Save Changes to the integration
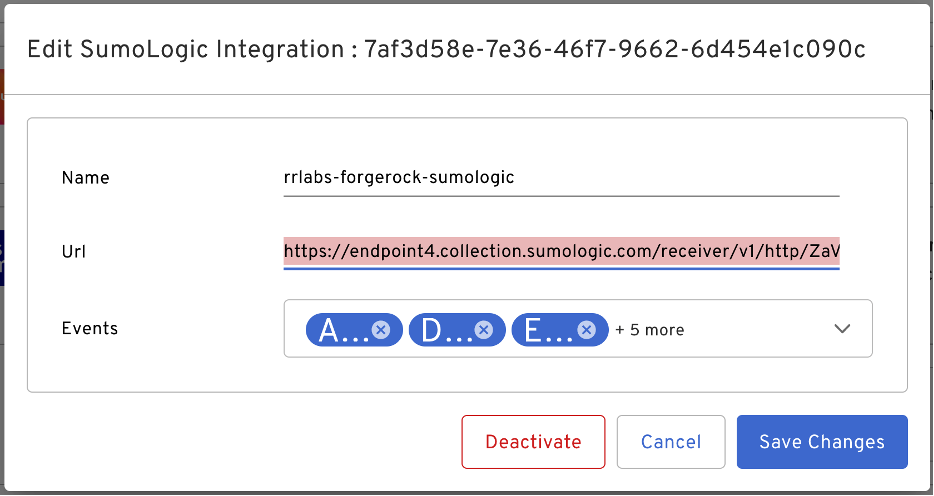 click(822, 442)
